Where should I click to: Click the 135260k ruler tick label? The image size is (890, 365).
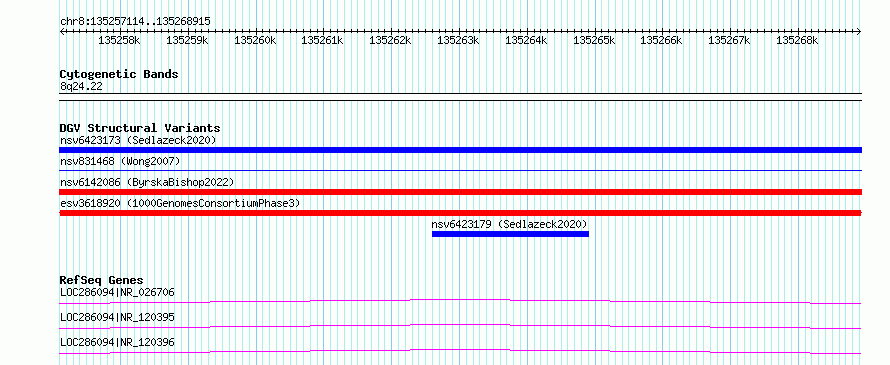[255, 40]
